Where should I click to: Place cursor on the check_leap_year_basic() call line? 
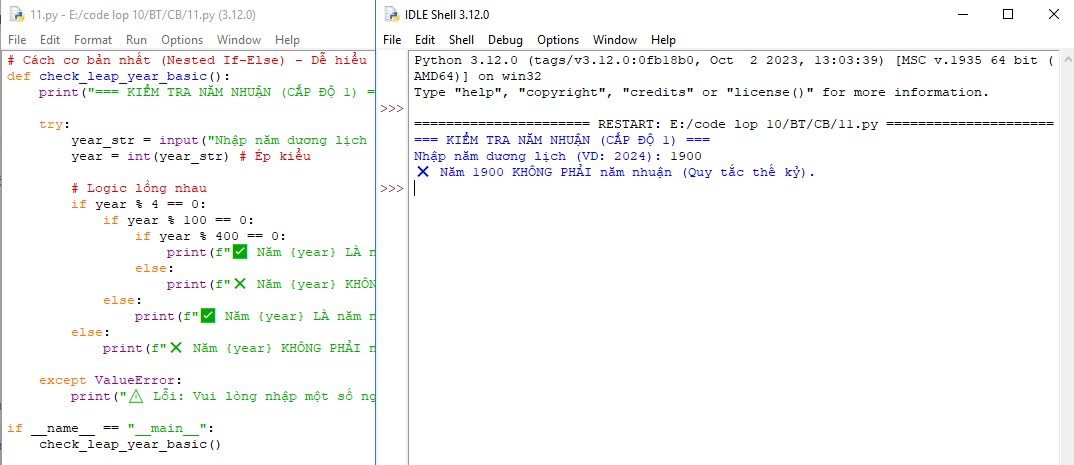tap(129, 444)
